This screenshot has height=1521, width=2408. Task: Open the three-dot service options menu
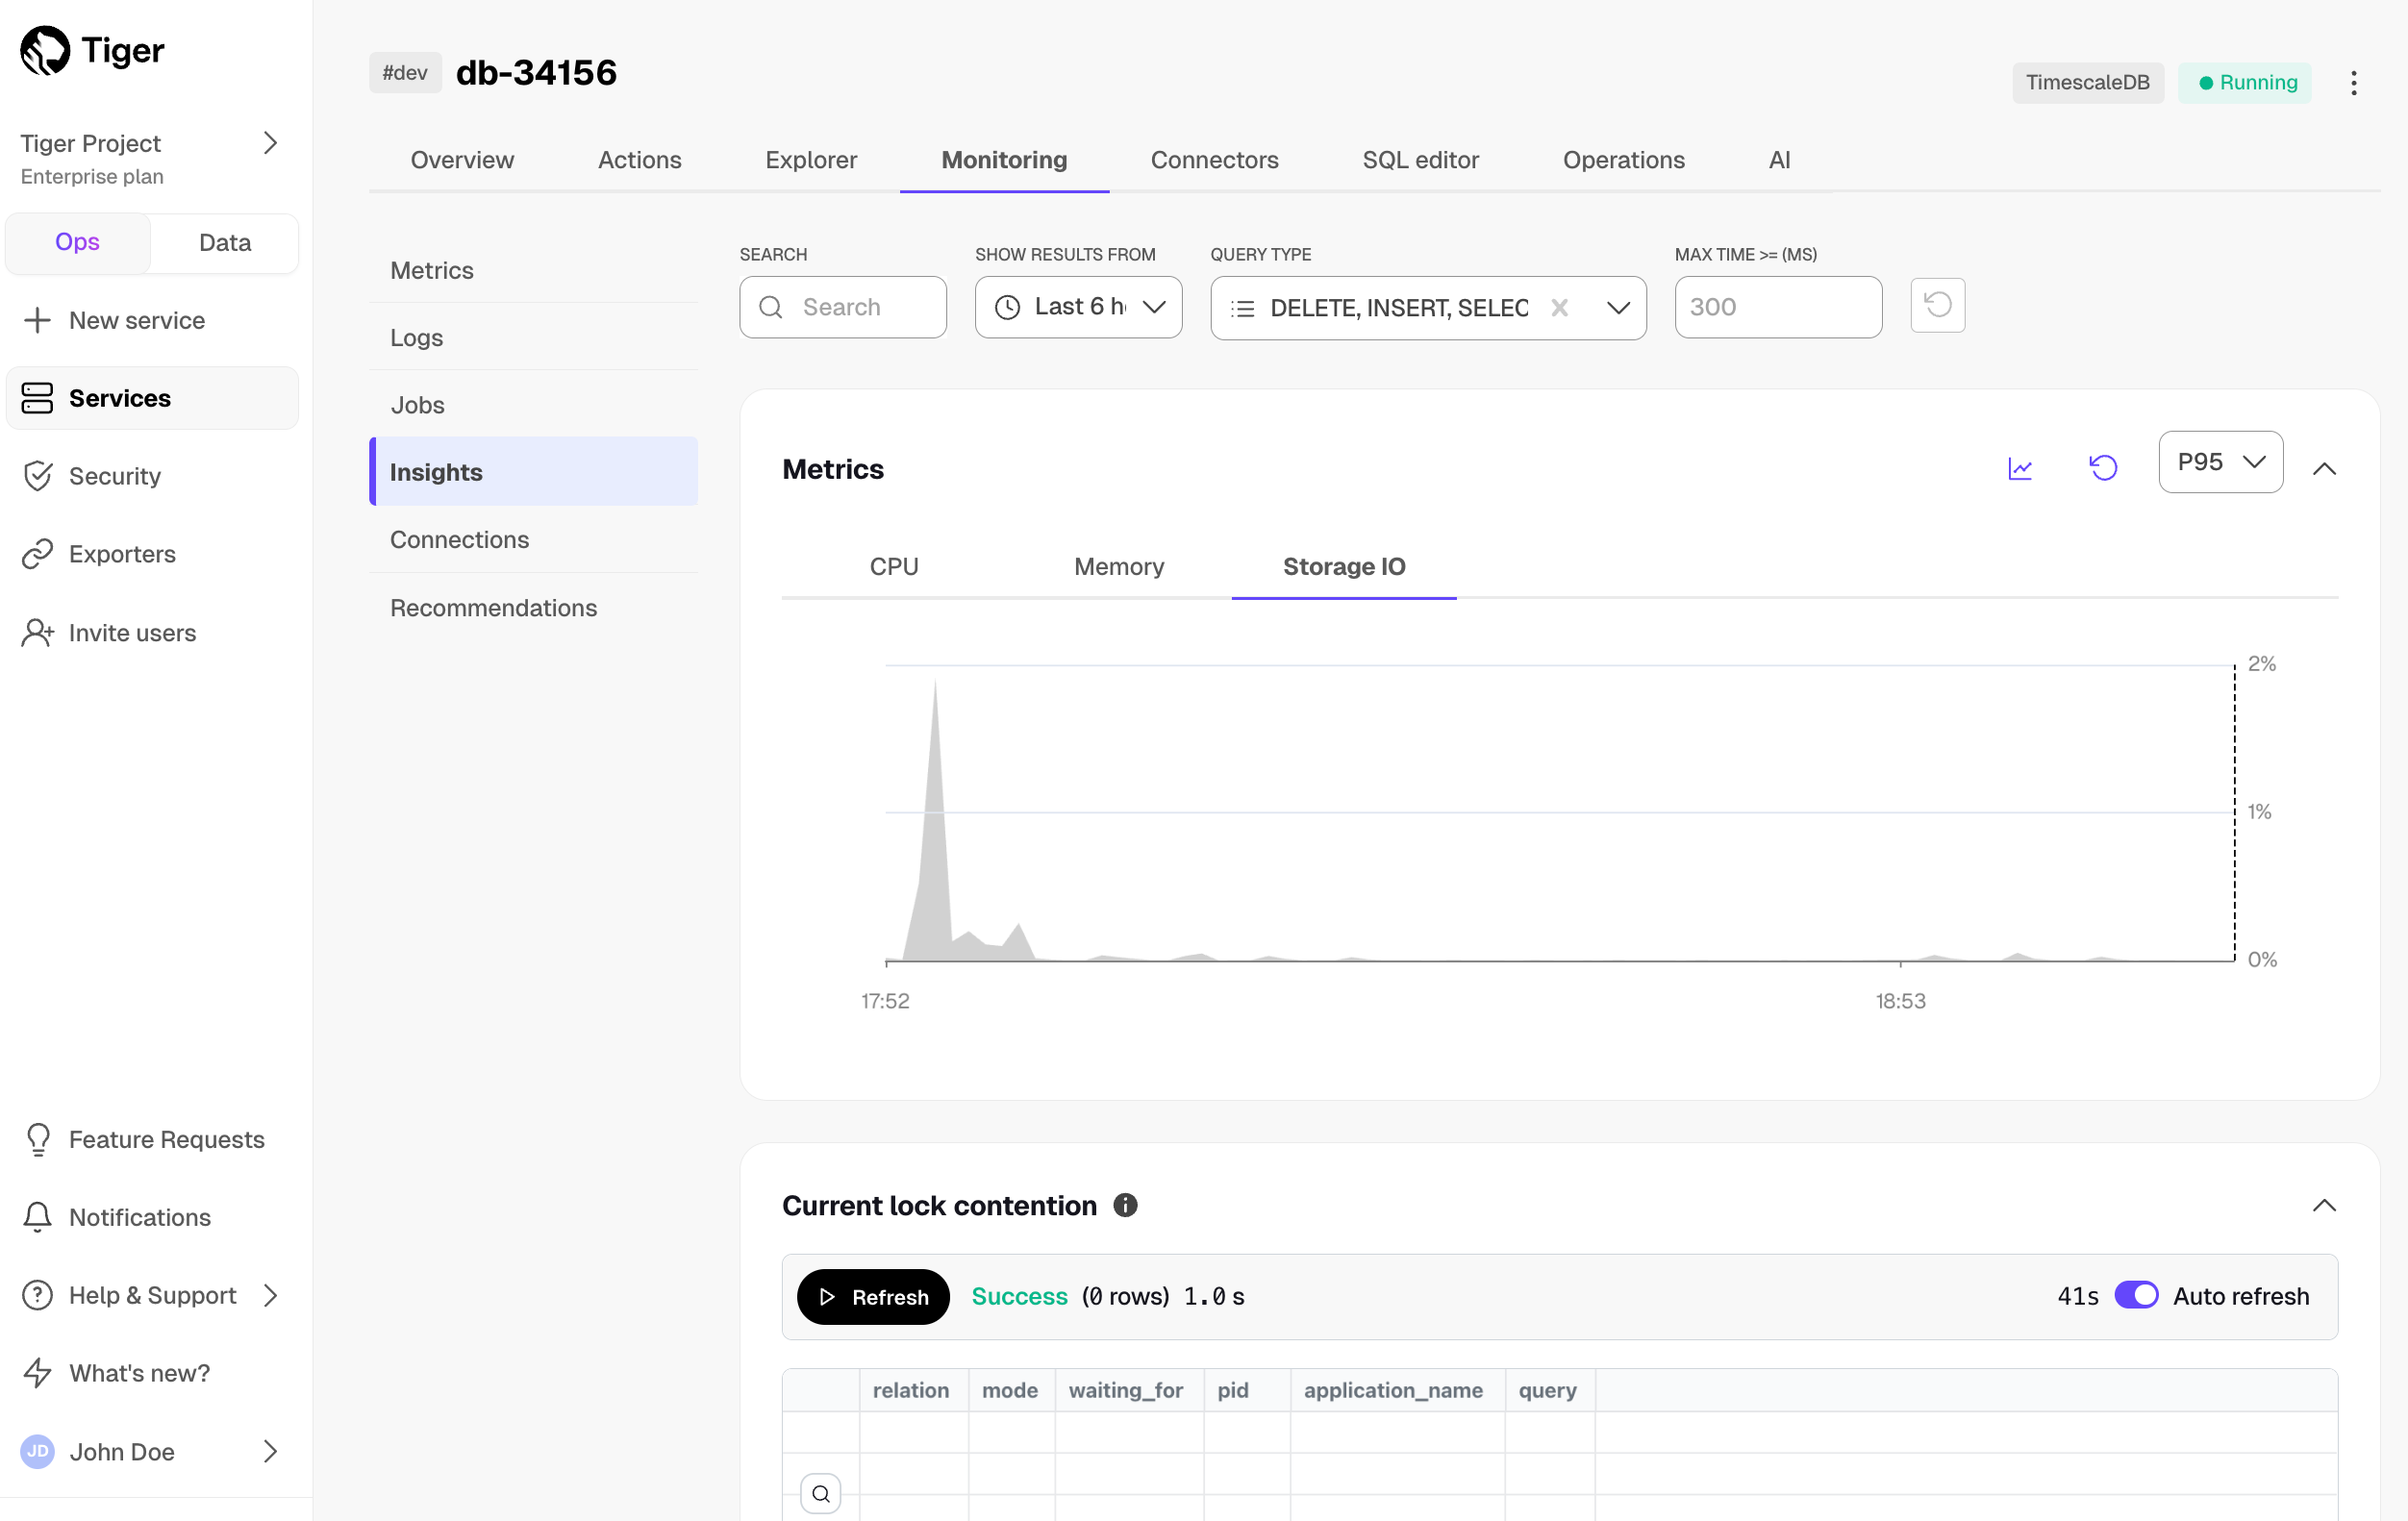coord(2353,83)
